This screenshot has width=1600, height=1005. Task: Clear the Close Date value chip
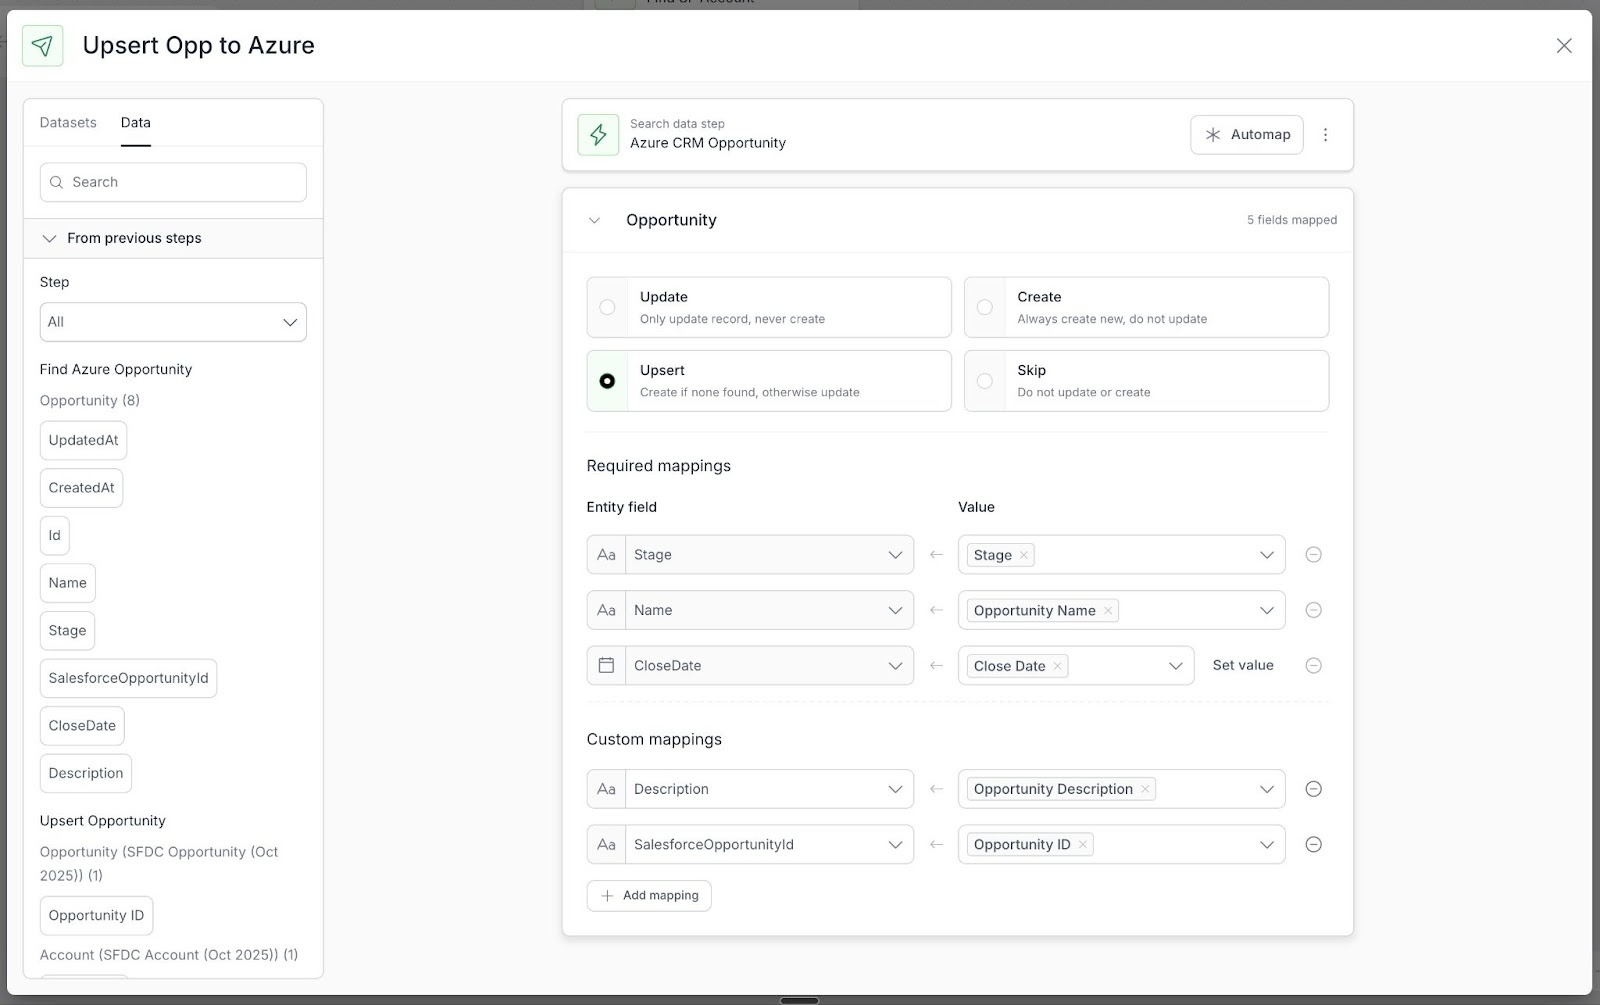tap(1057, 666)
